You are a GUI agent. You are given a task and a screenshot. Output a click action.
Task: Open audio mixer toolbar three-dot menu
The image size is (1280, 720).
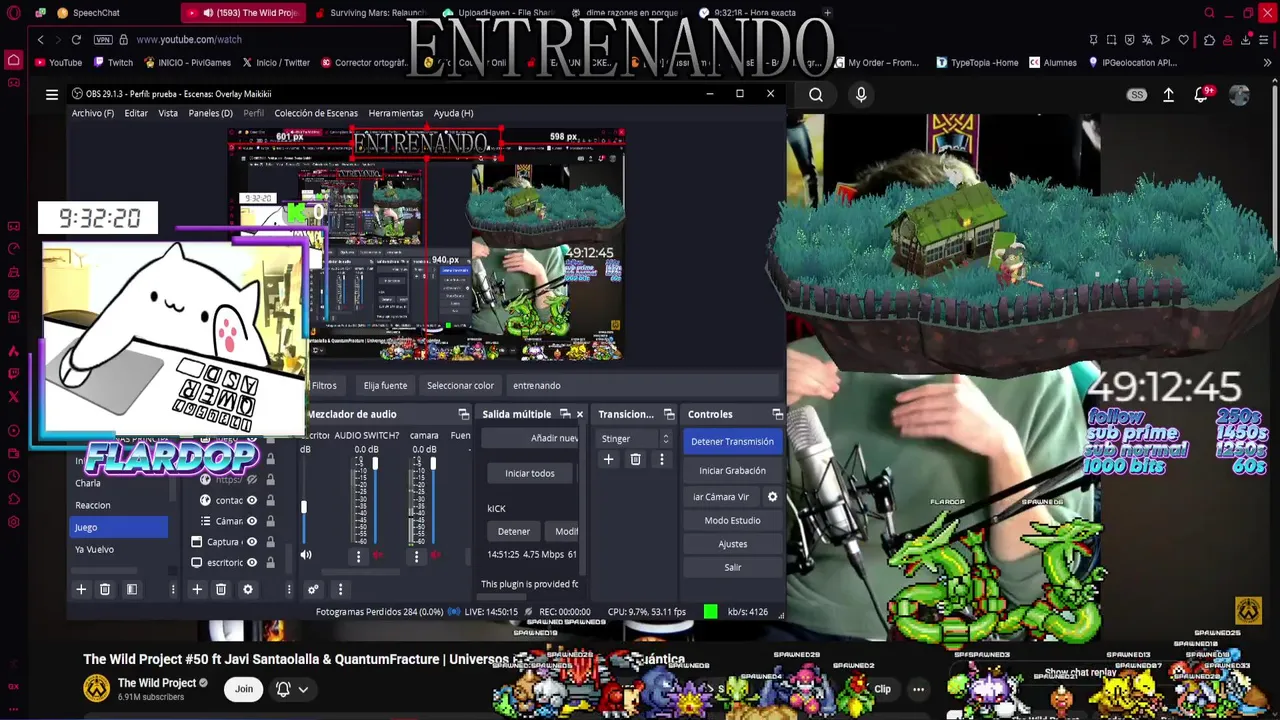(x=340, y=589)
